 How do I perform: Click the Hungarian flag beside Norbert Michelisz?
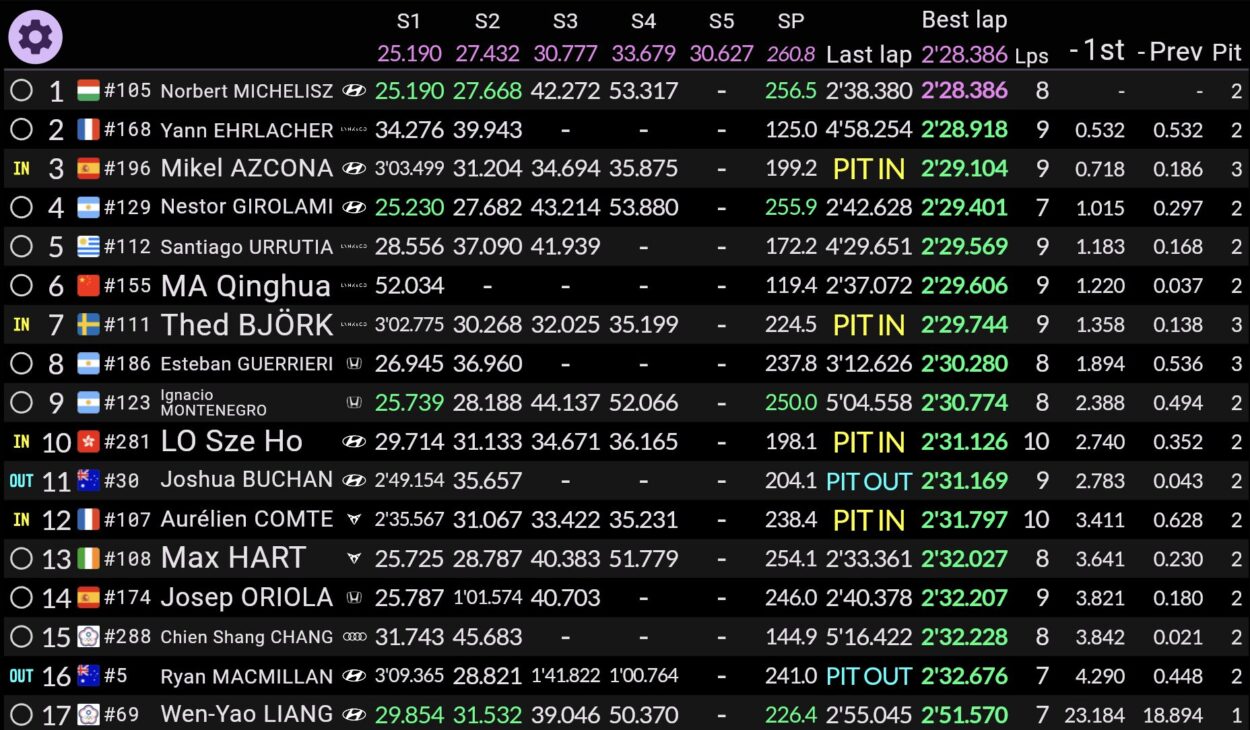(89, 91)
